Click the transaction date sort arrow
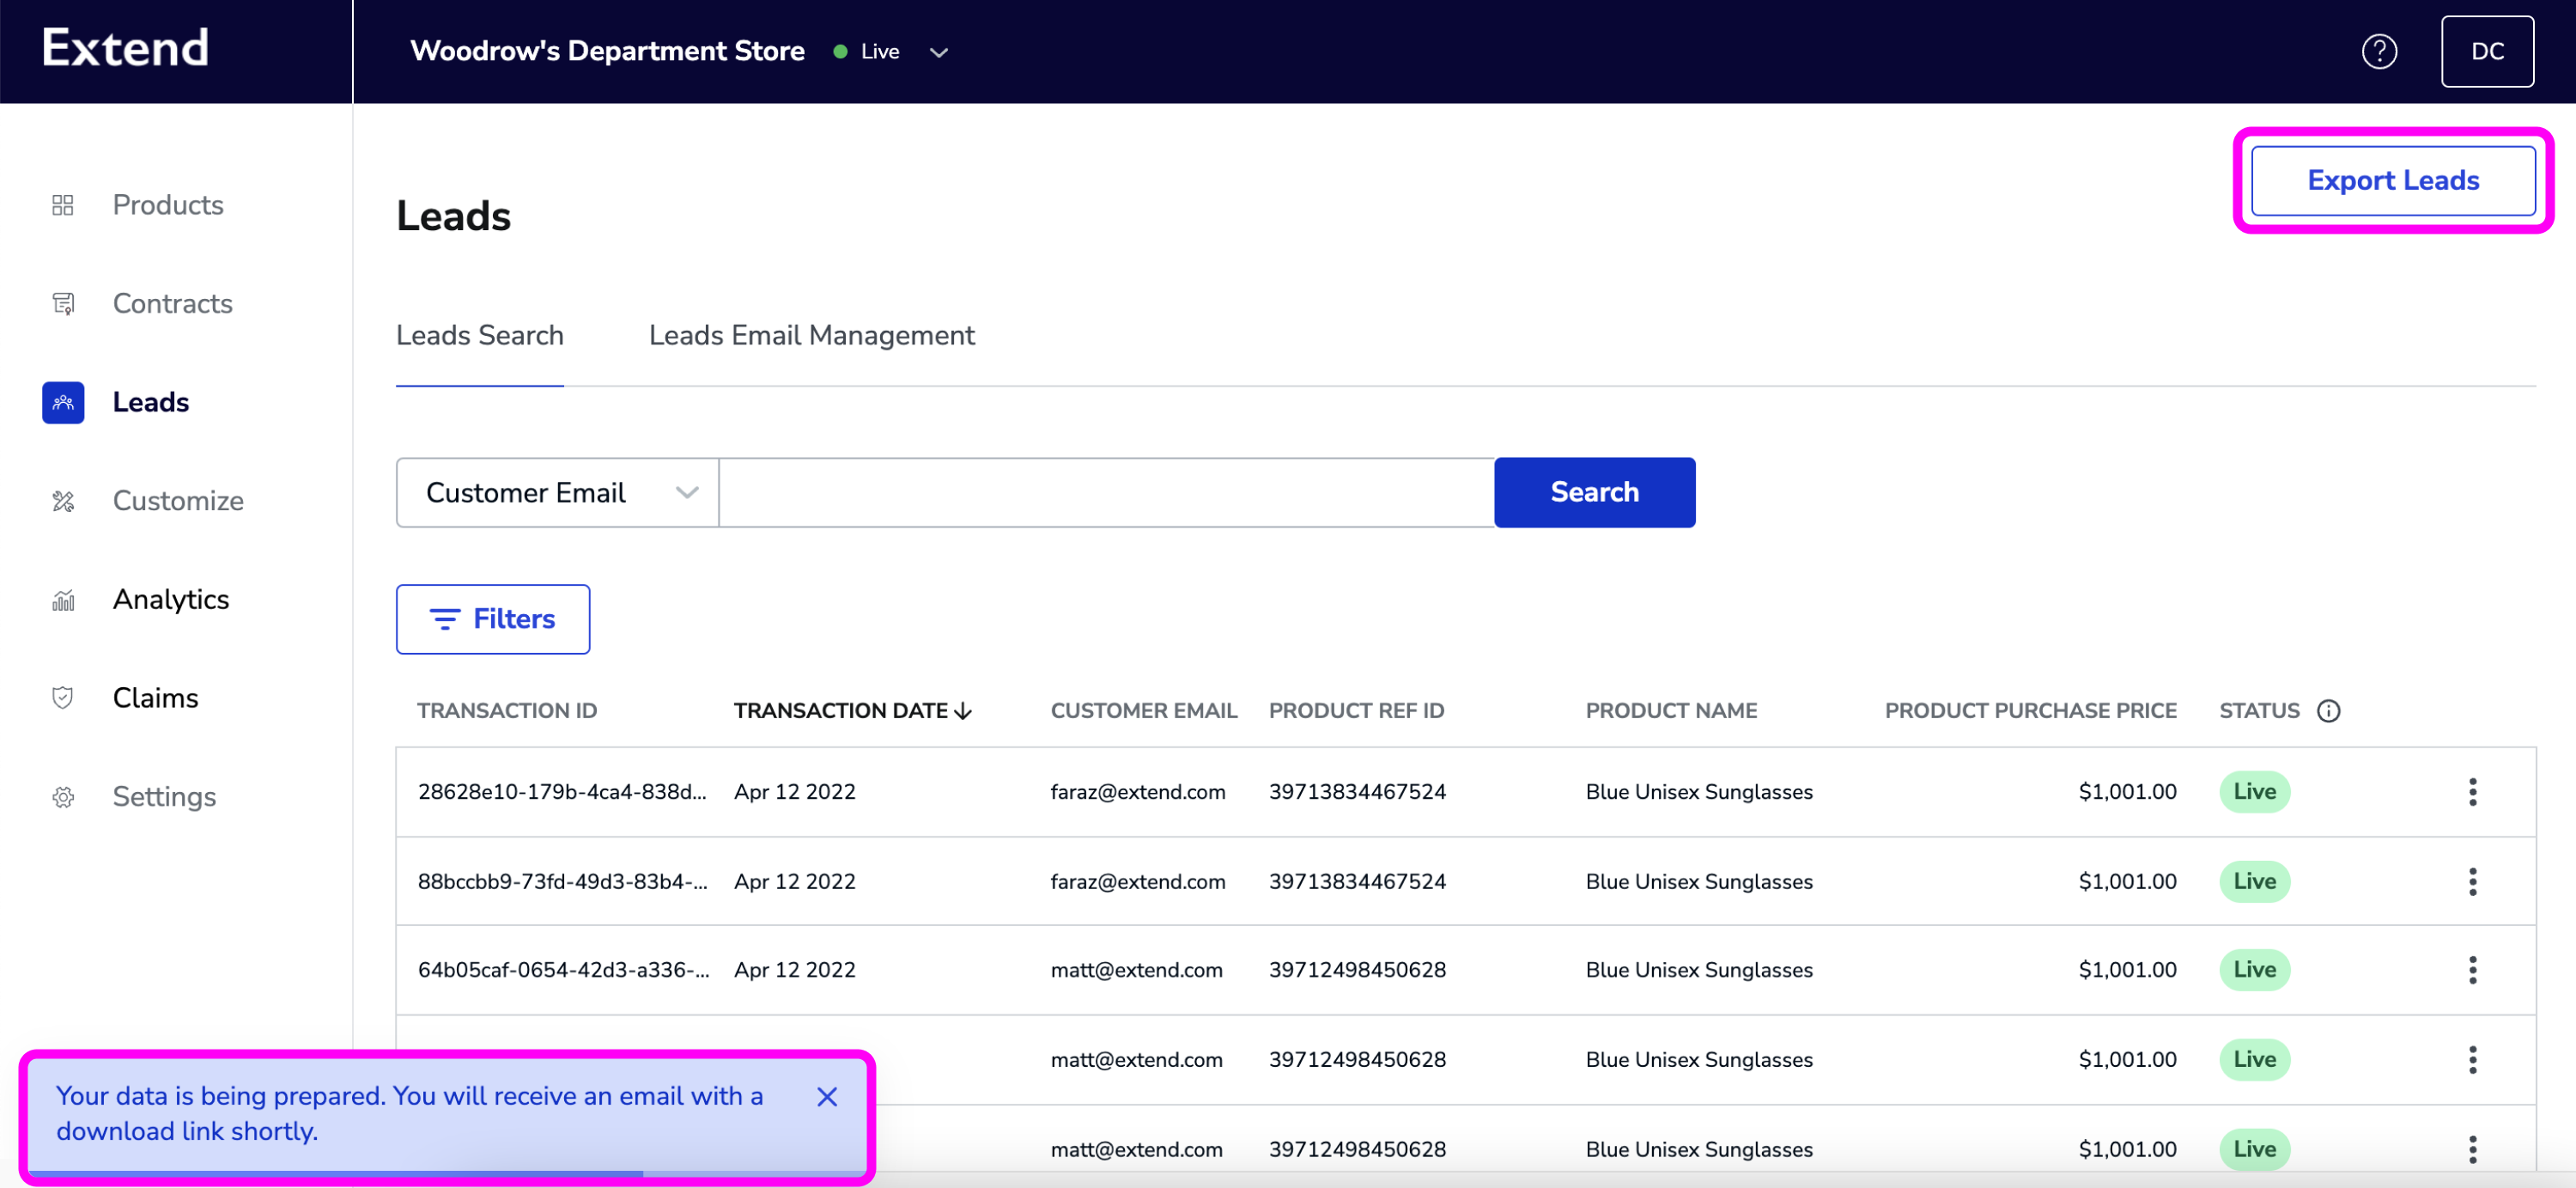The width and height of the screenshot is (2576, 1188). click(964, 711)
